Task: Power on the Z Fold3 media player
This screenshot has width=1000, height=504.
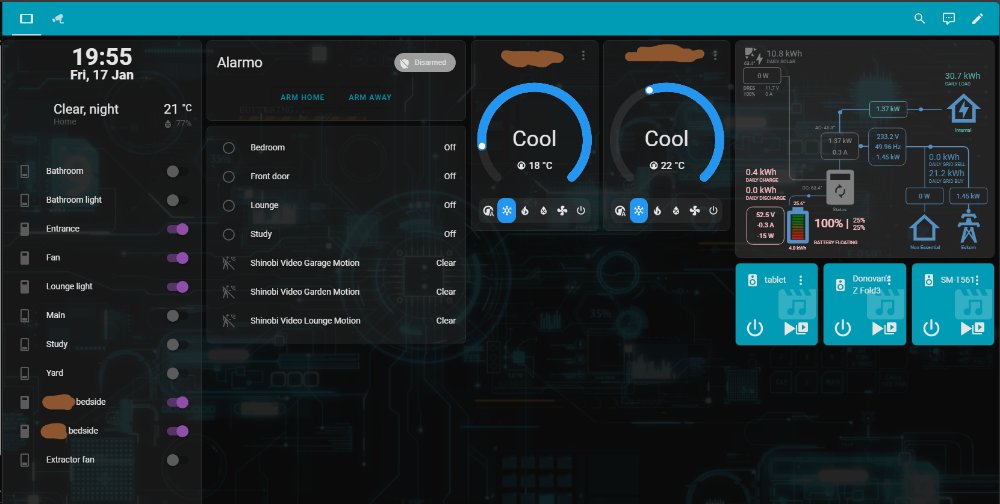Action: (x=843, y=329)
